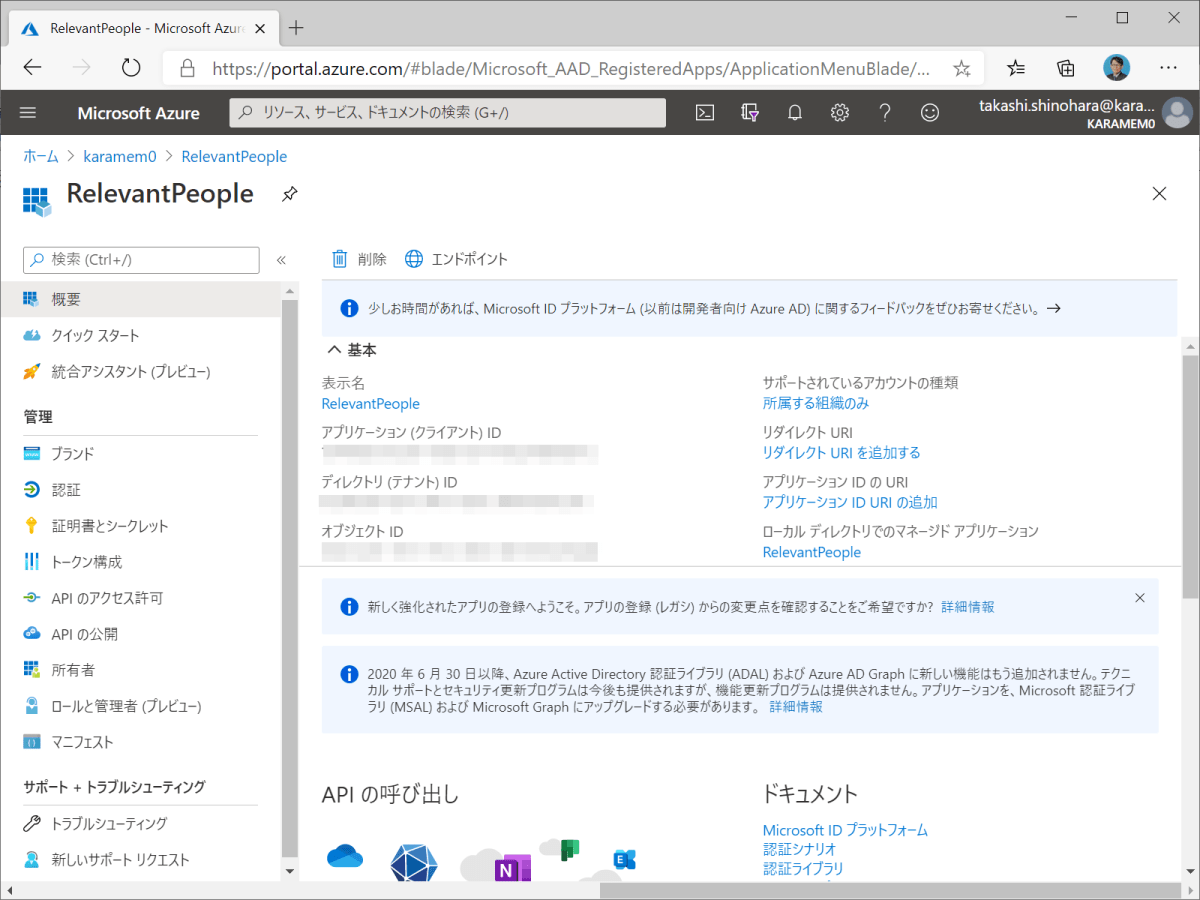Viewport: 1200px width, 900px height.
Task: Go to karamem0 breadcrumb
Action: (120, 157)
